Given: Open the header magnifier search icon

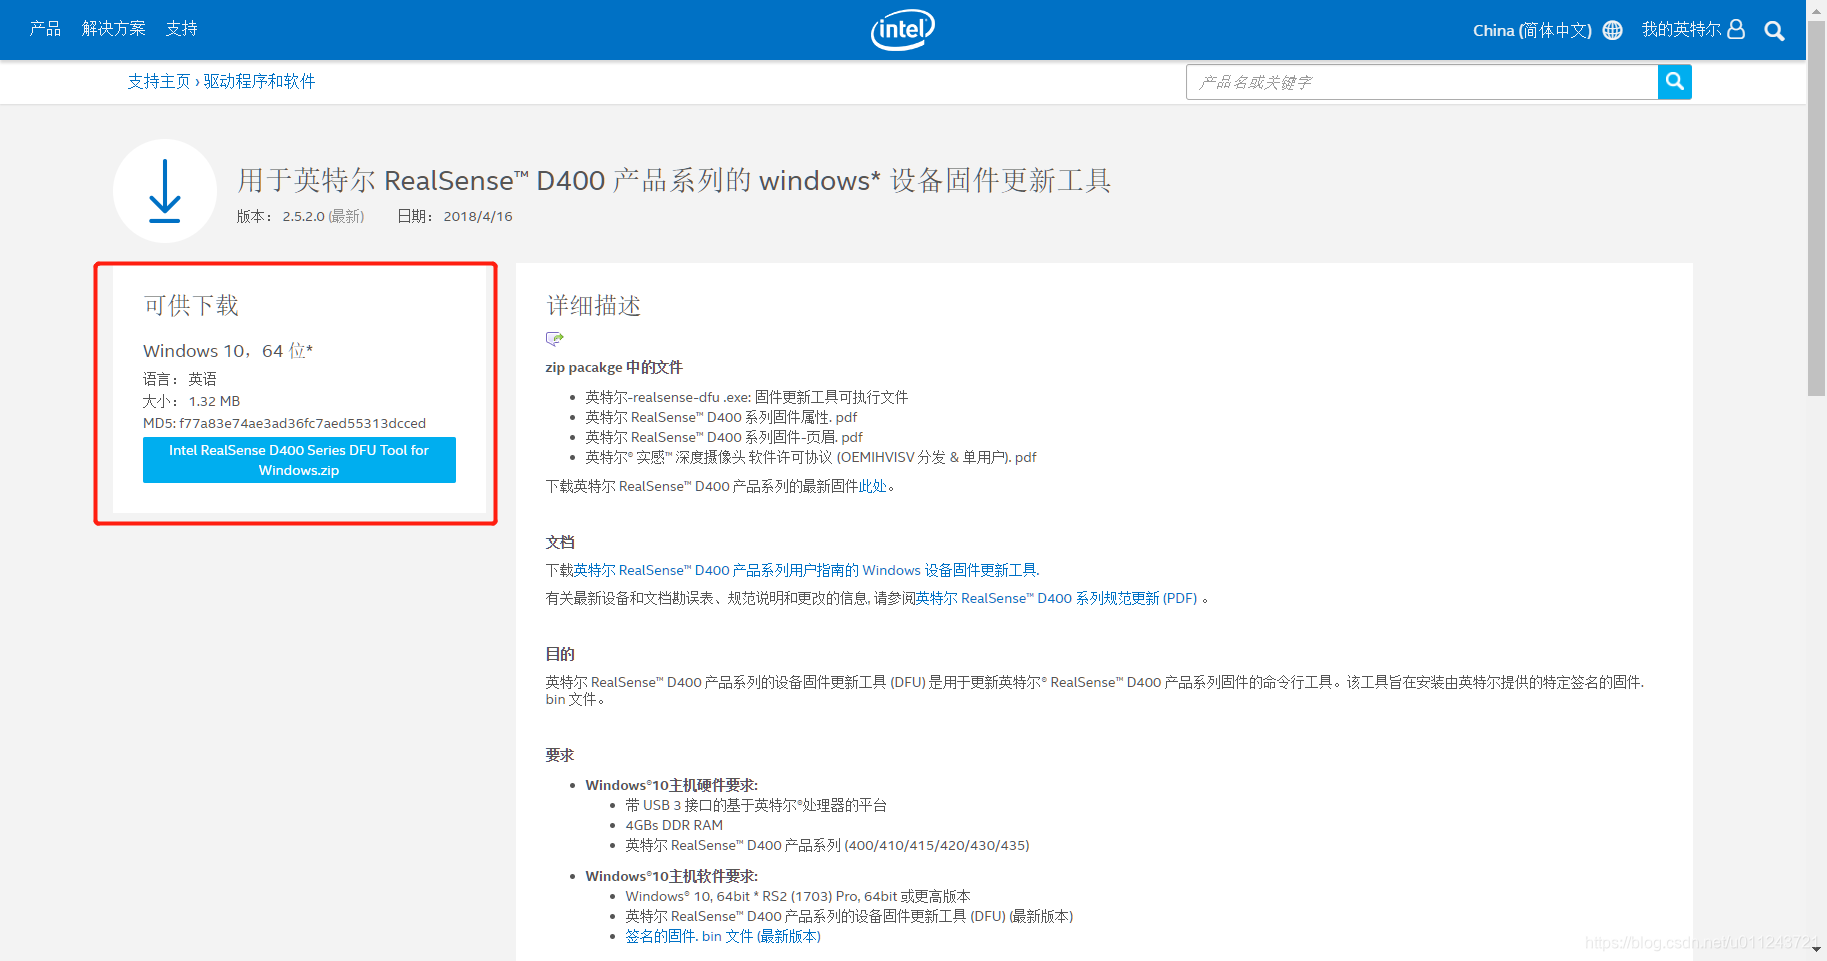Looking at the screenshot, I should click(1774, 31).
